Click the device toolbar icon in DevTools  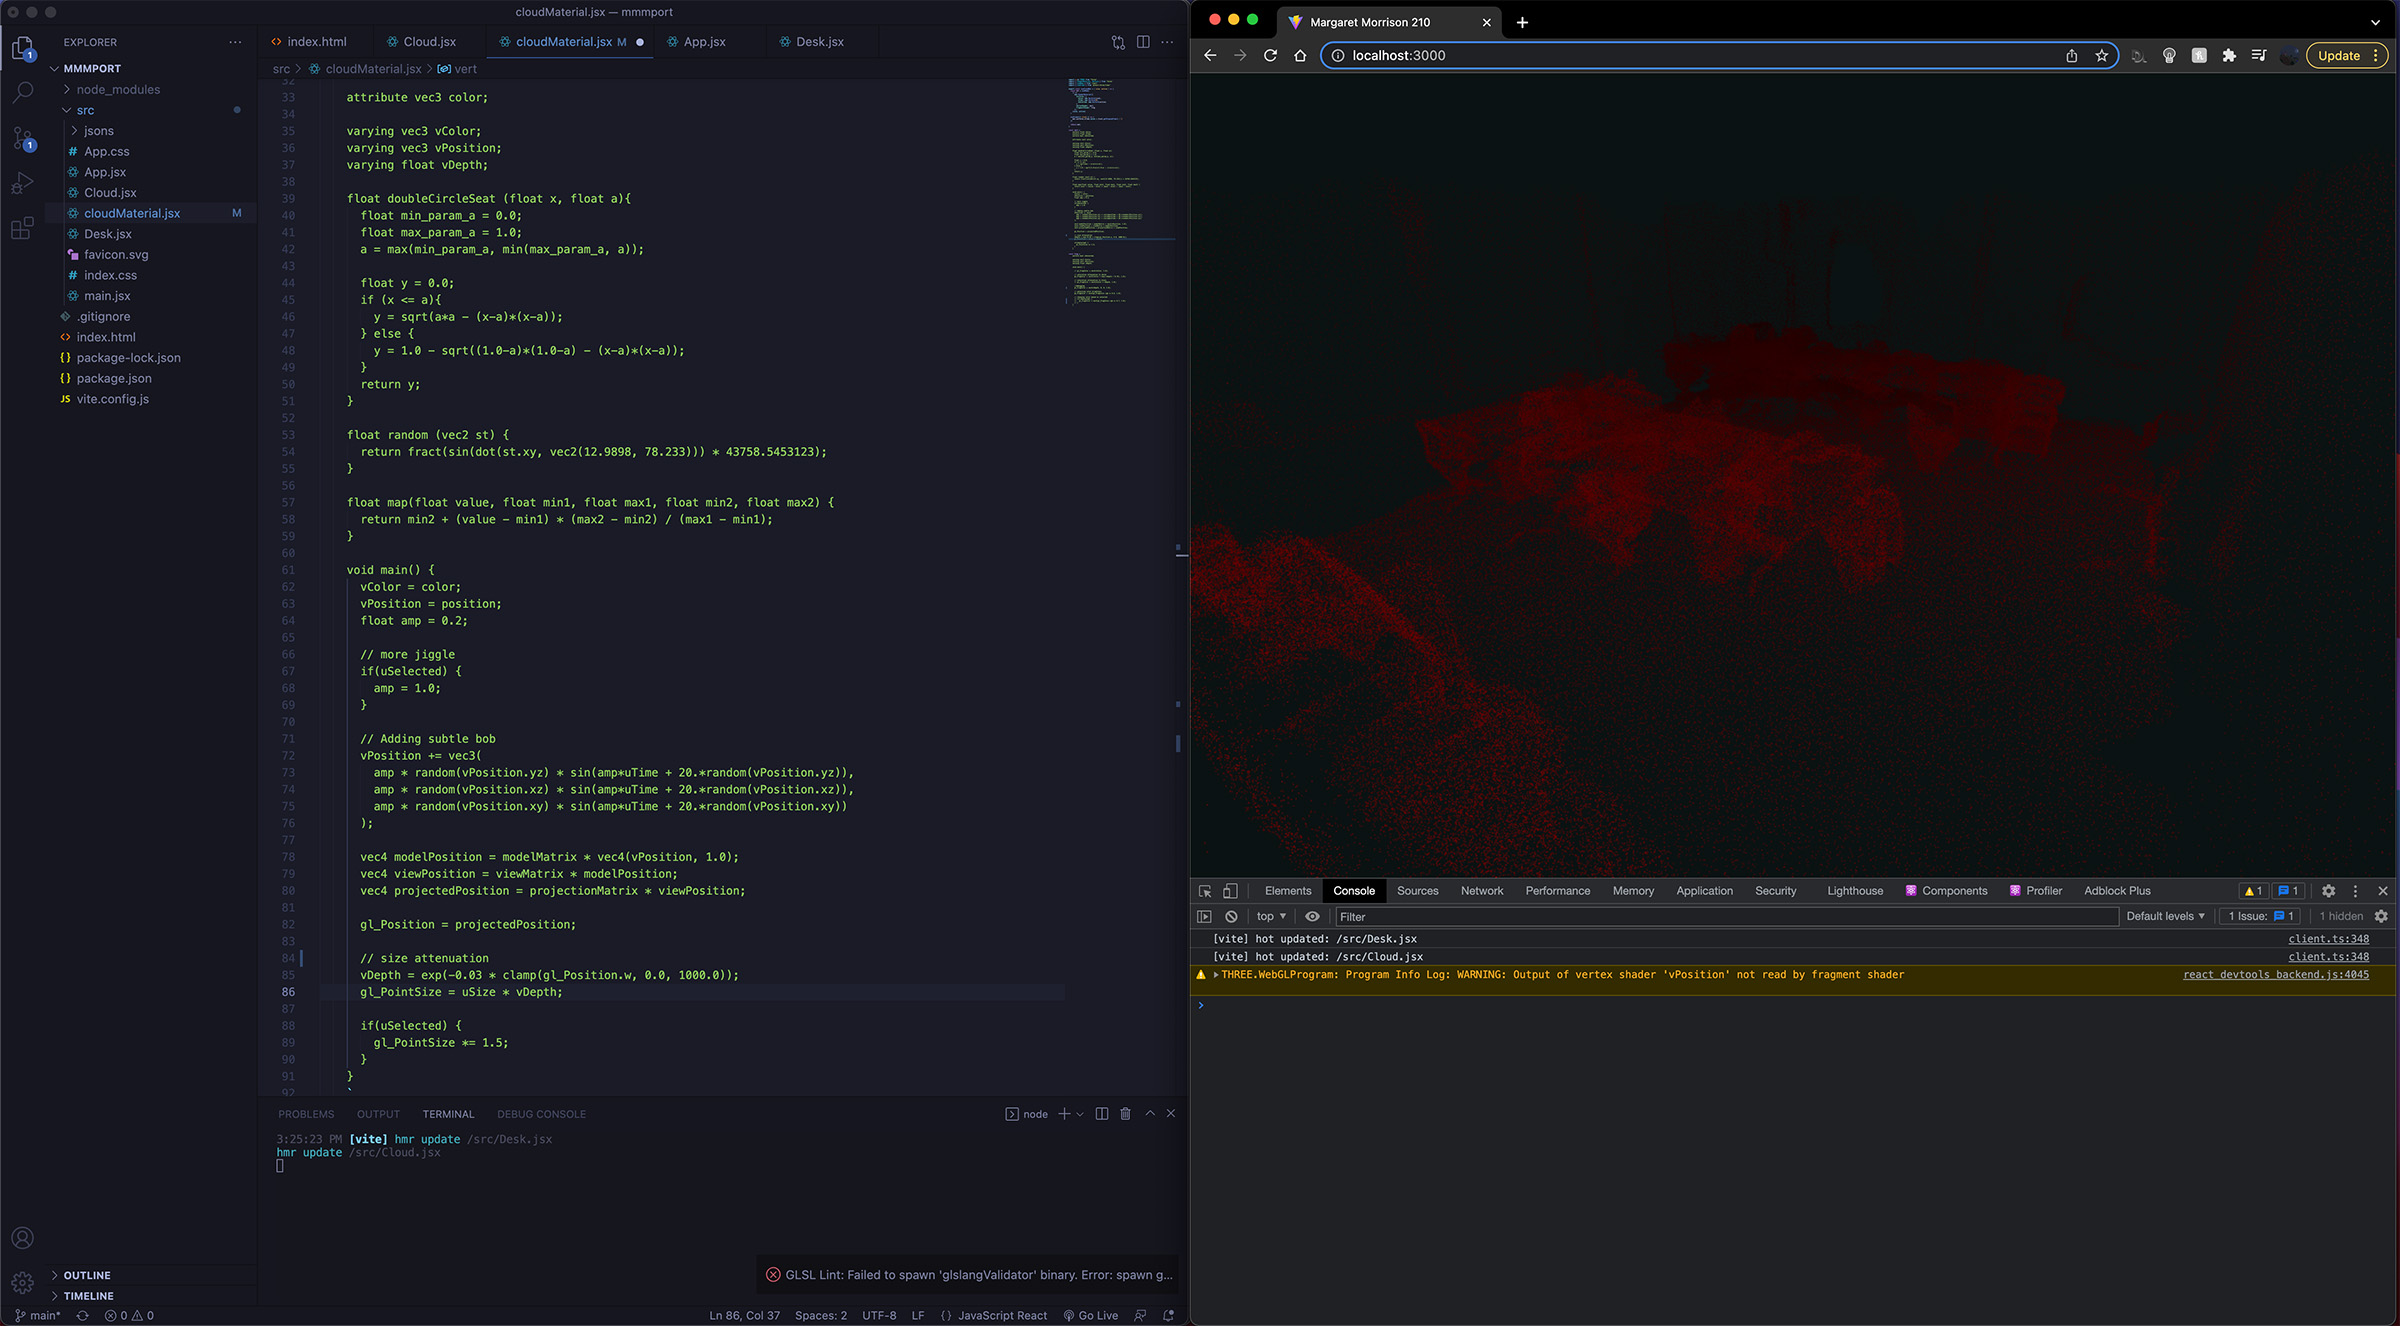click(1229, 890)
